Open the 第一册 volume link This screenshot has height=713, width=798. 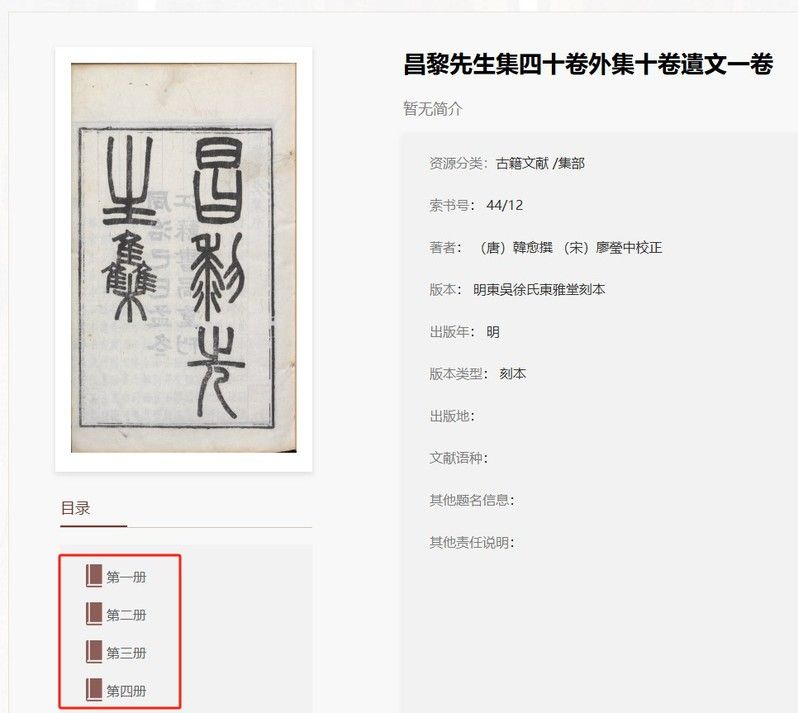(126, 577)
